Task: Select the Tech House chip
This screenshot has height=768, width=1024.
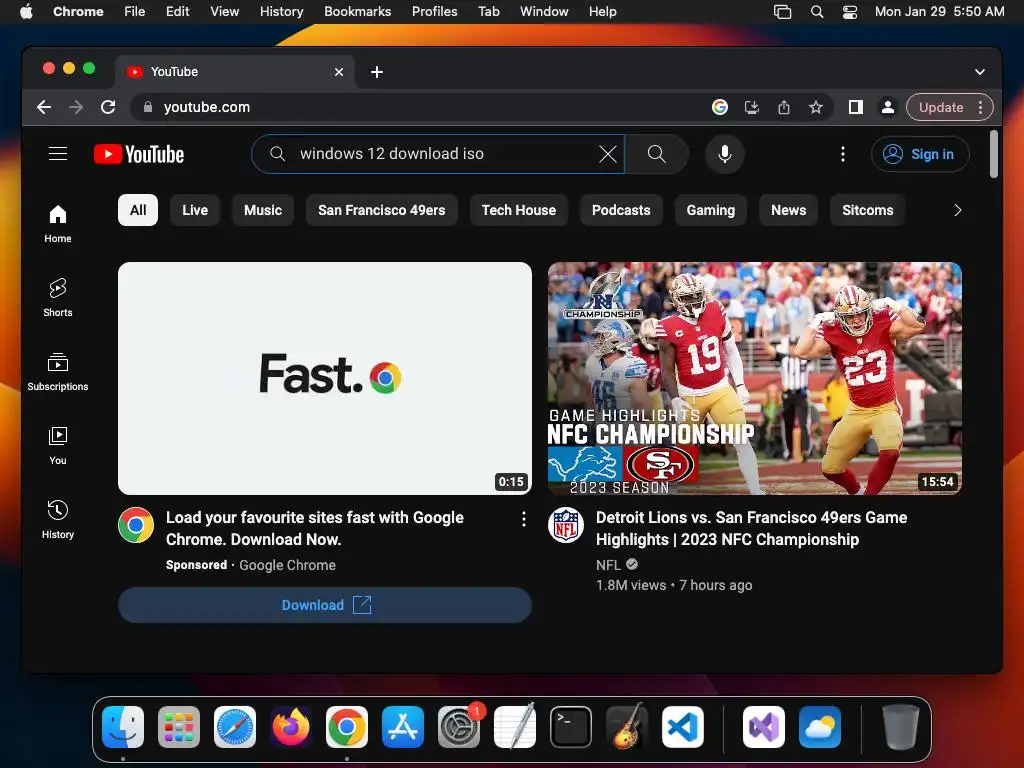Action: pos(519,210)
